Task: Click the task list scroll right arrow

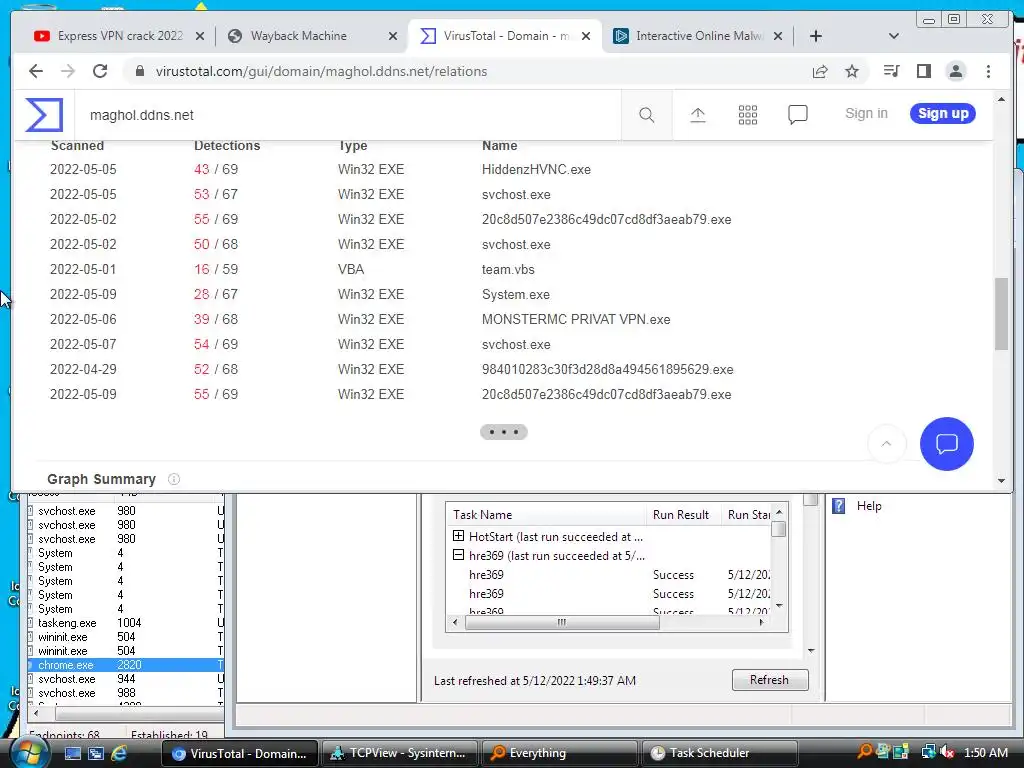Action: (761, 622)
